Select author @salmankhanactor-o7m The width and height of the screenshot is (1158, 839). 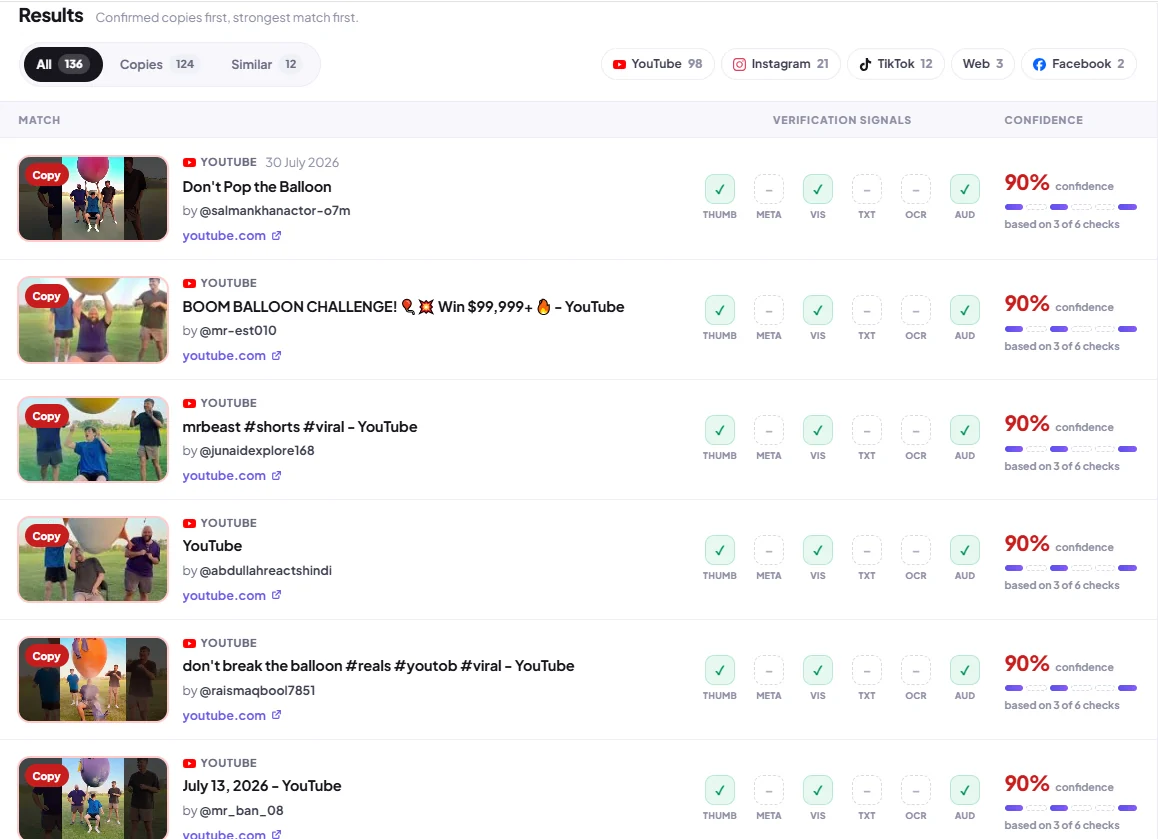click(275, 210)
